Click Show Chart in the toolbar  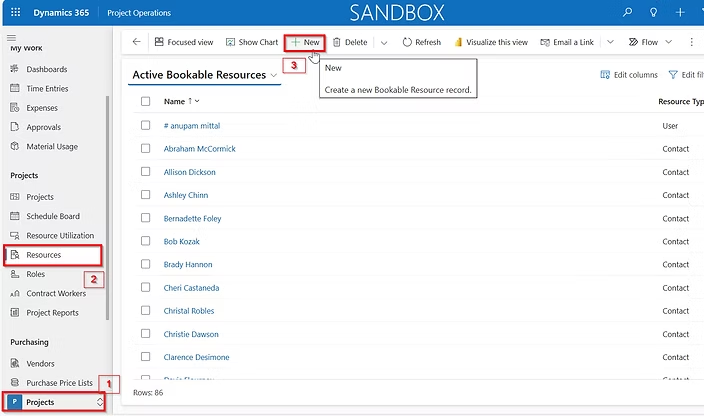click(x=252, y=42)
